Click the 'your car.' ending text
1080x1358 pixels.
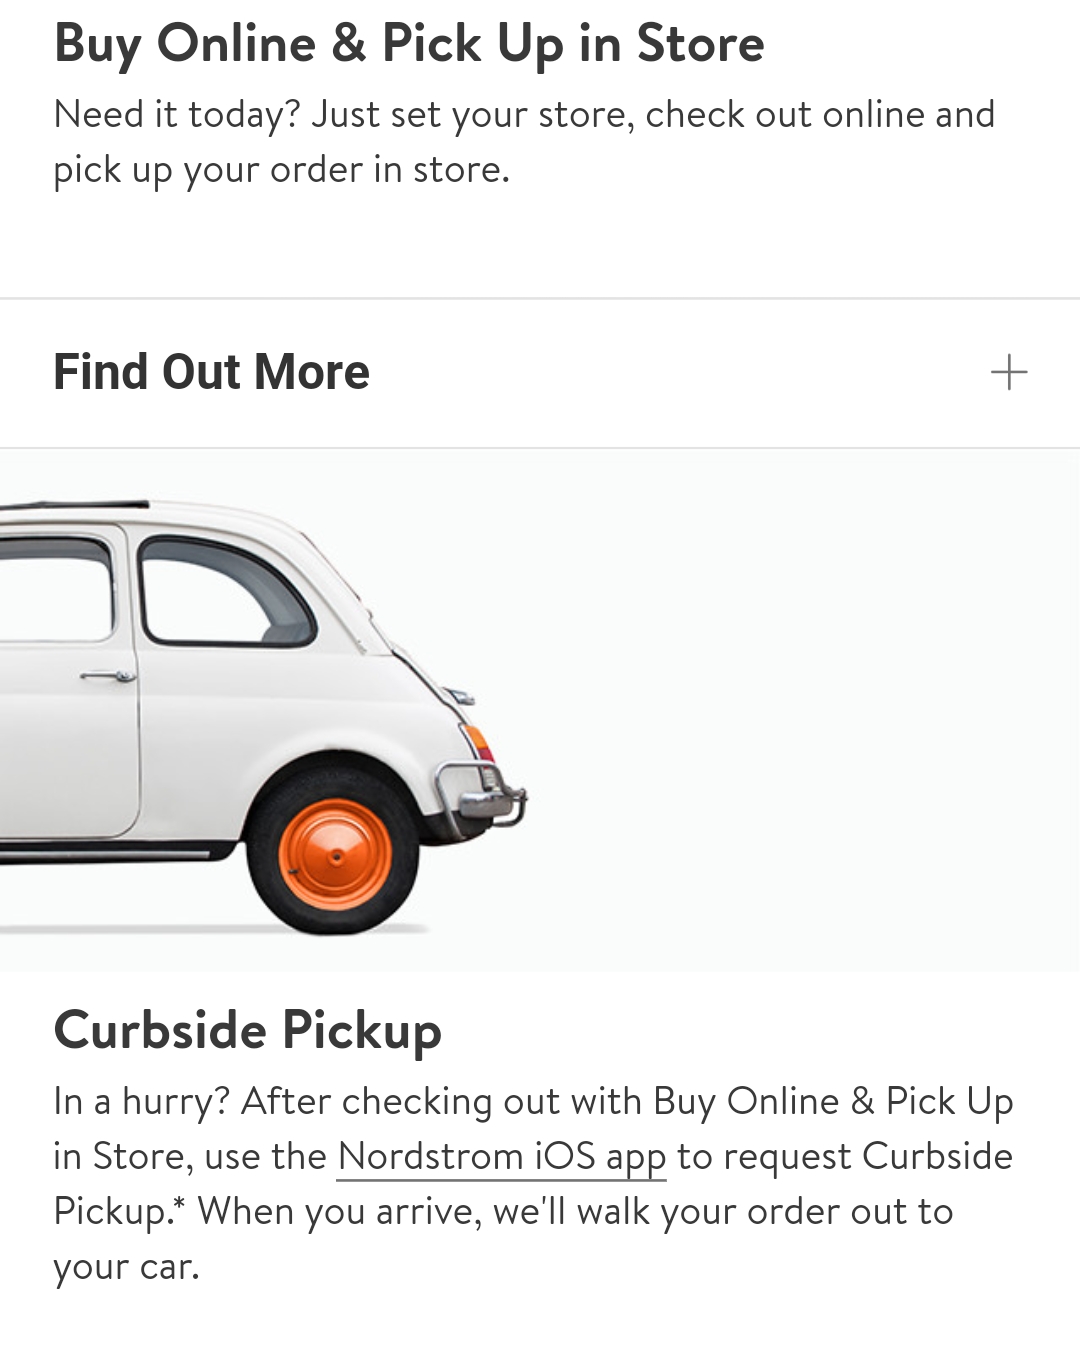coord(126,1267)
